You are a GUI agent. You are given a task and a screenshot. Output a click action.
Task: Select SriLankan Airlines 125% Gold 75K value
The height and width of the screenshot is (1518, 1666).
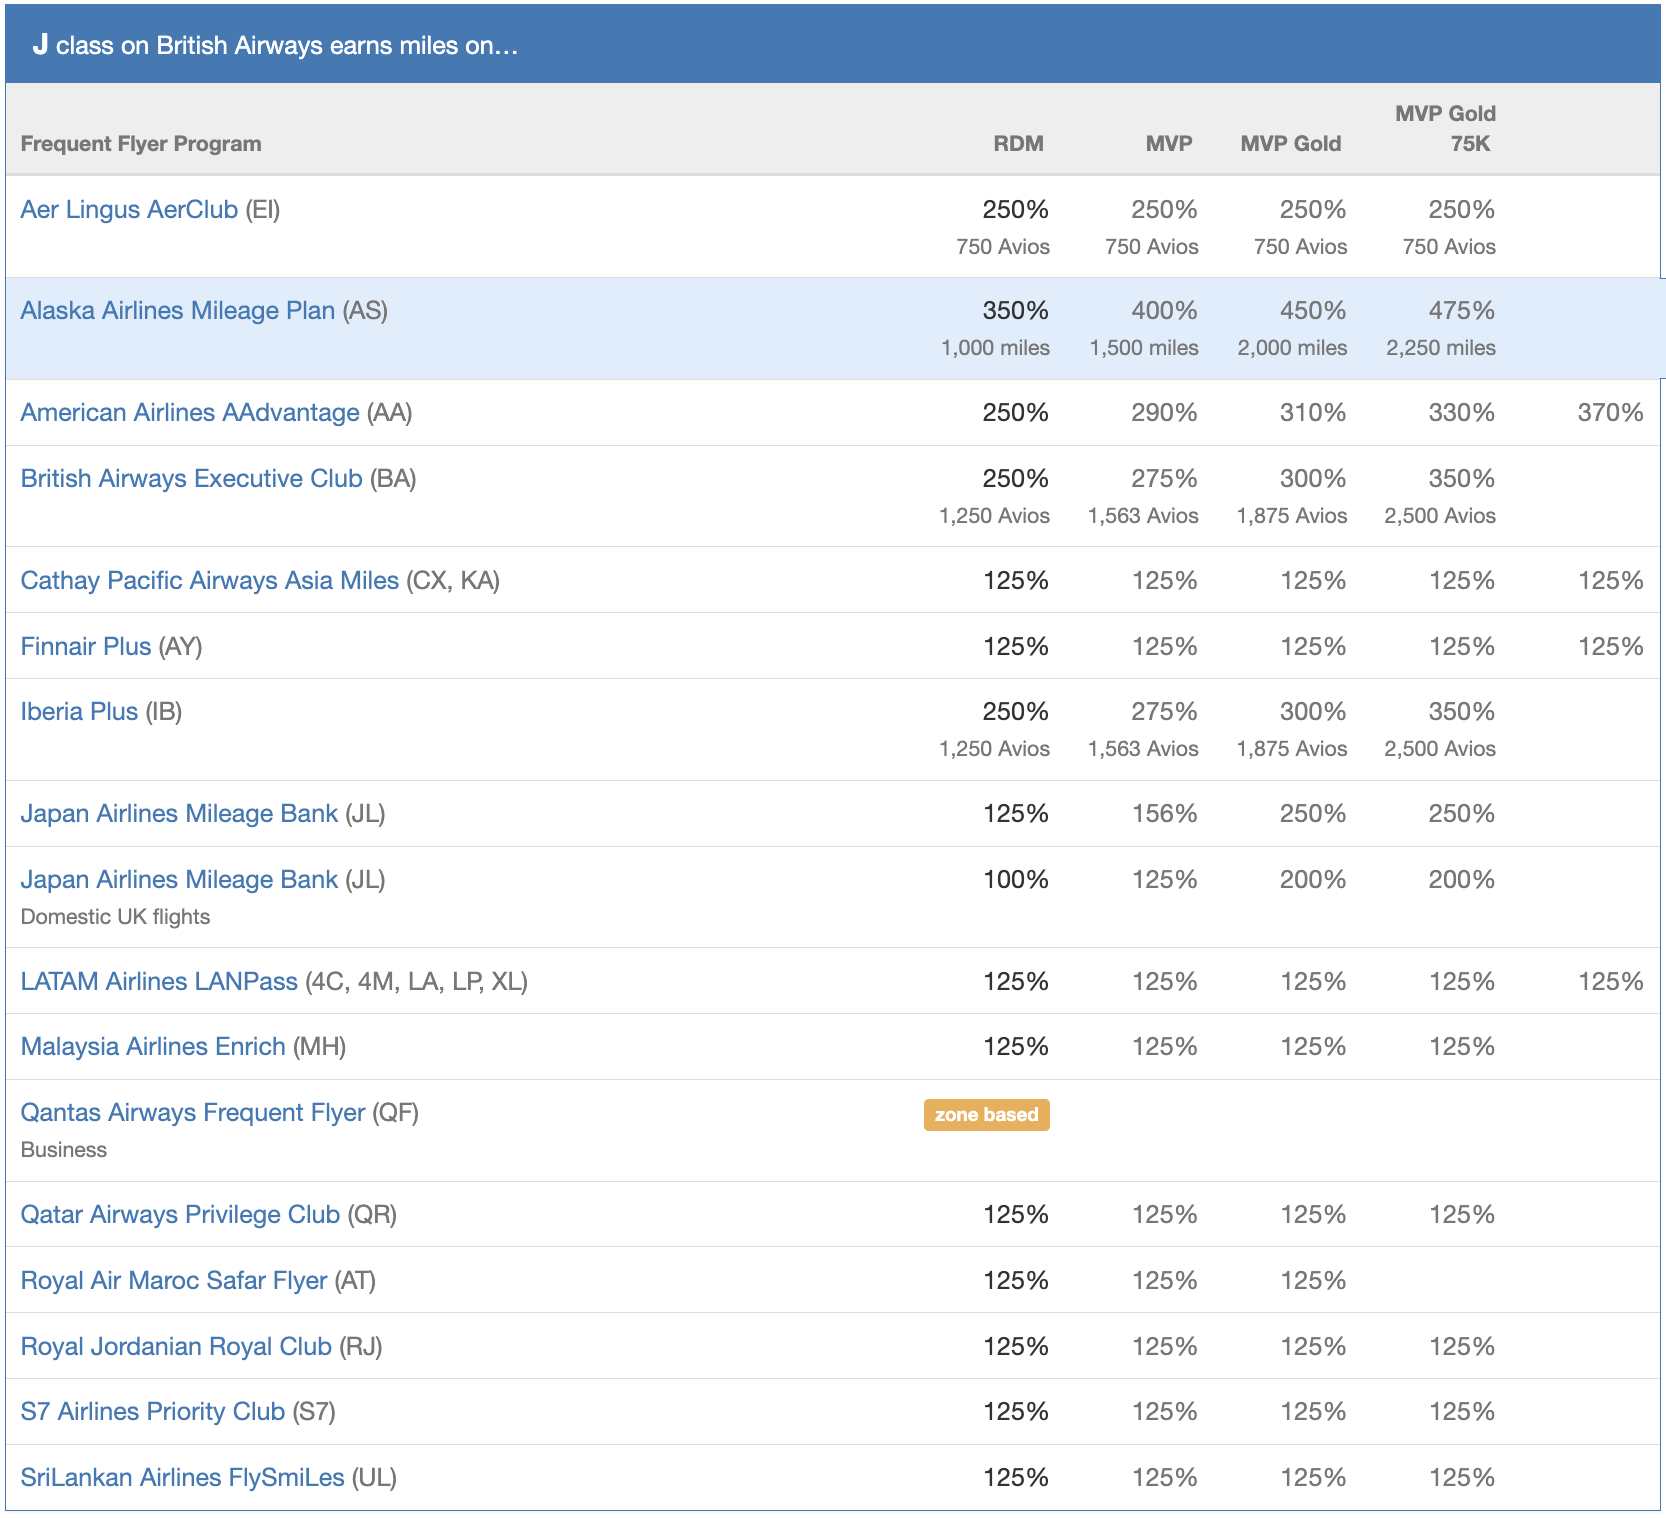point(1462,1478)
